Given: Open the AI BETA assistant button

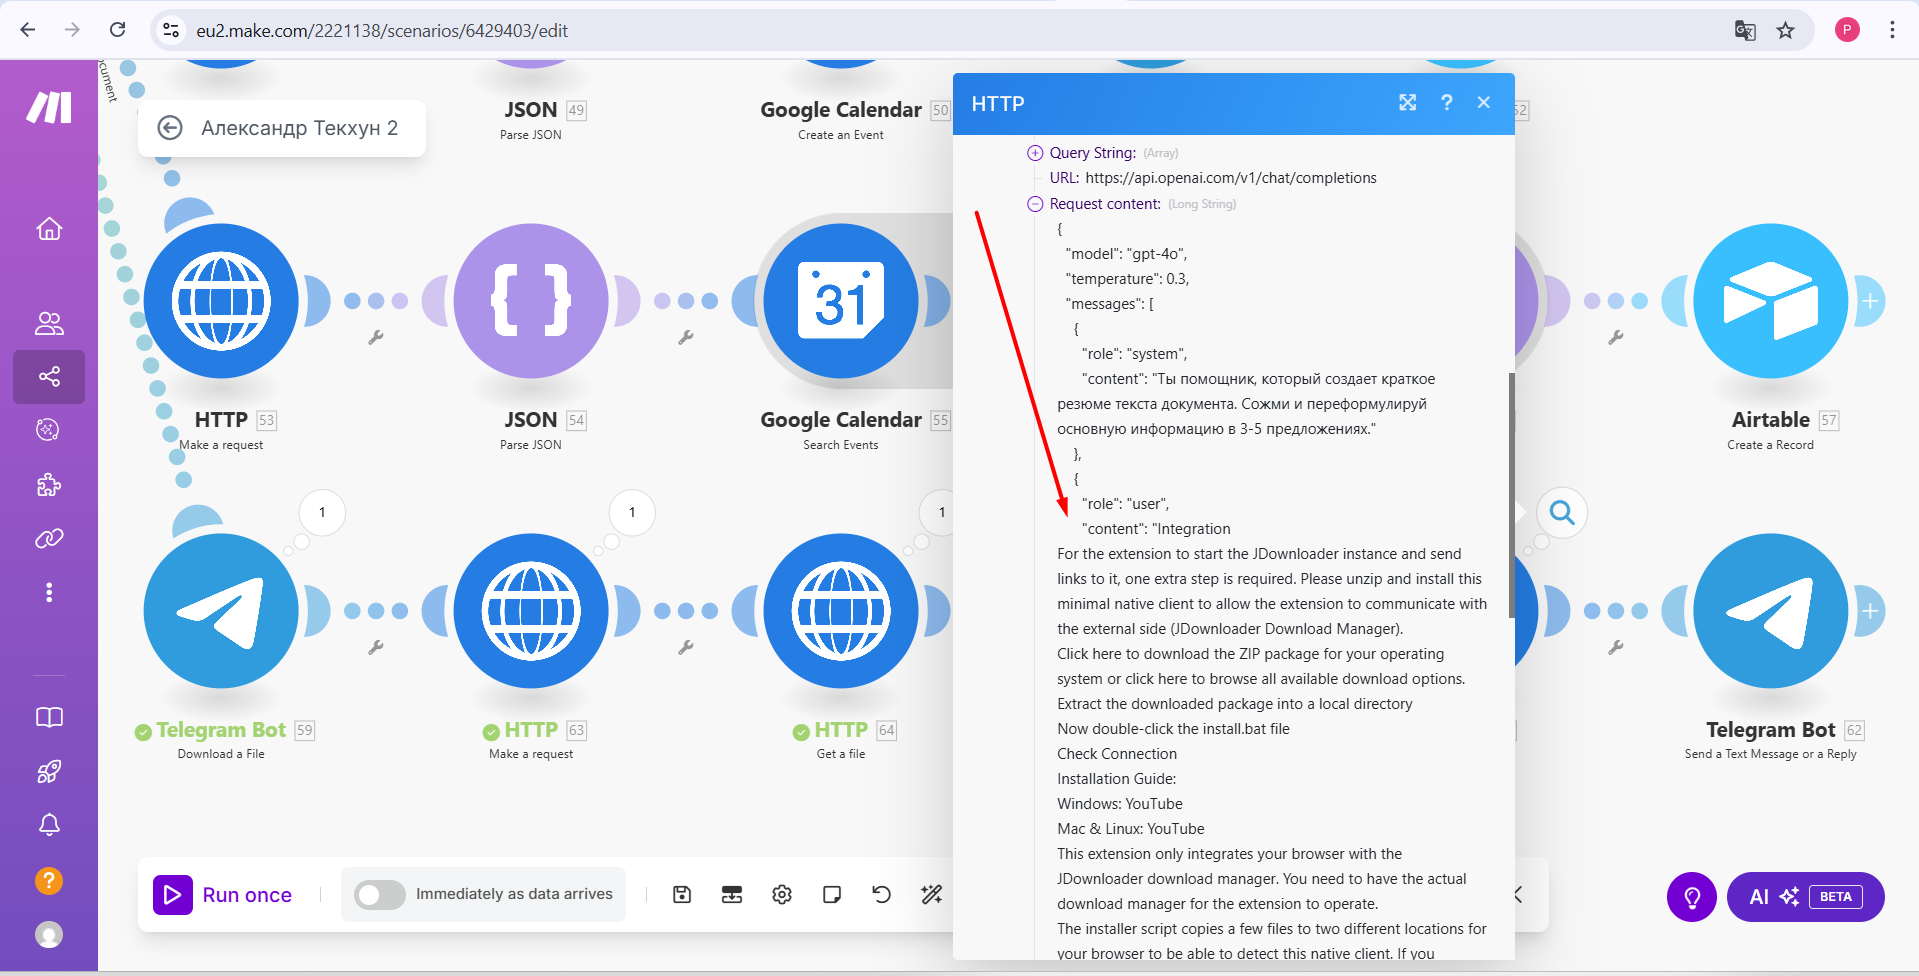Looking at the screenshot, I should click(x=1805, y=897).
